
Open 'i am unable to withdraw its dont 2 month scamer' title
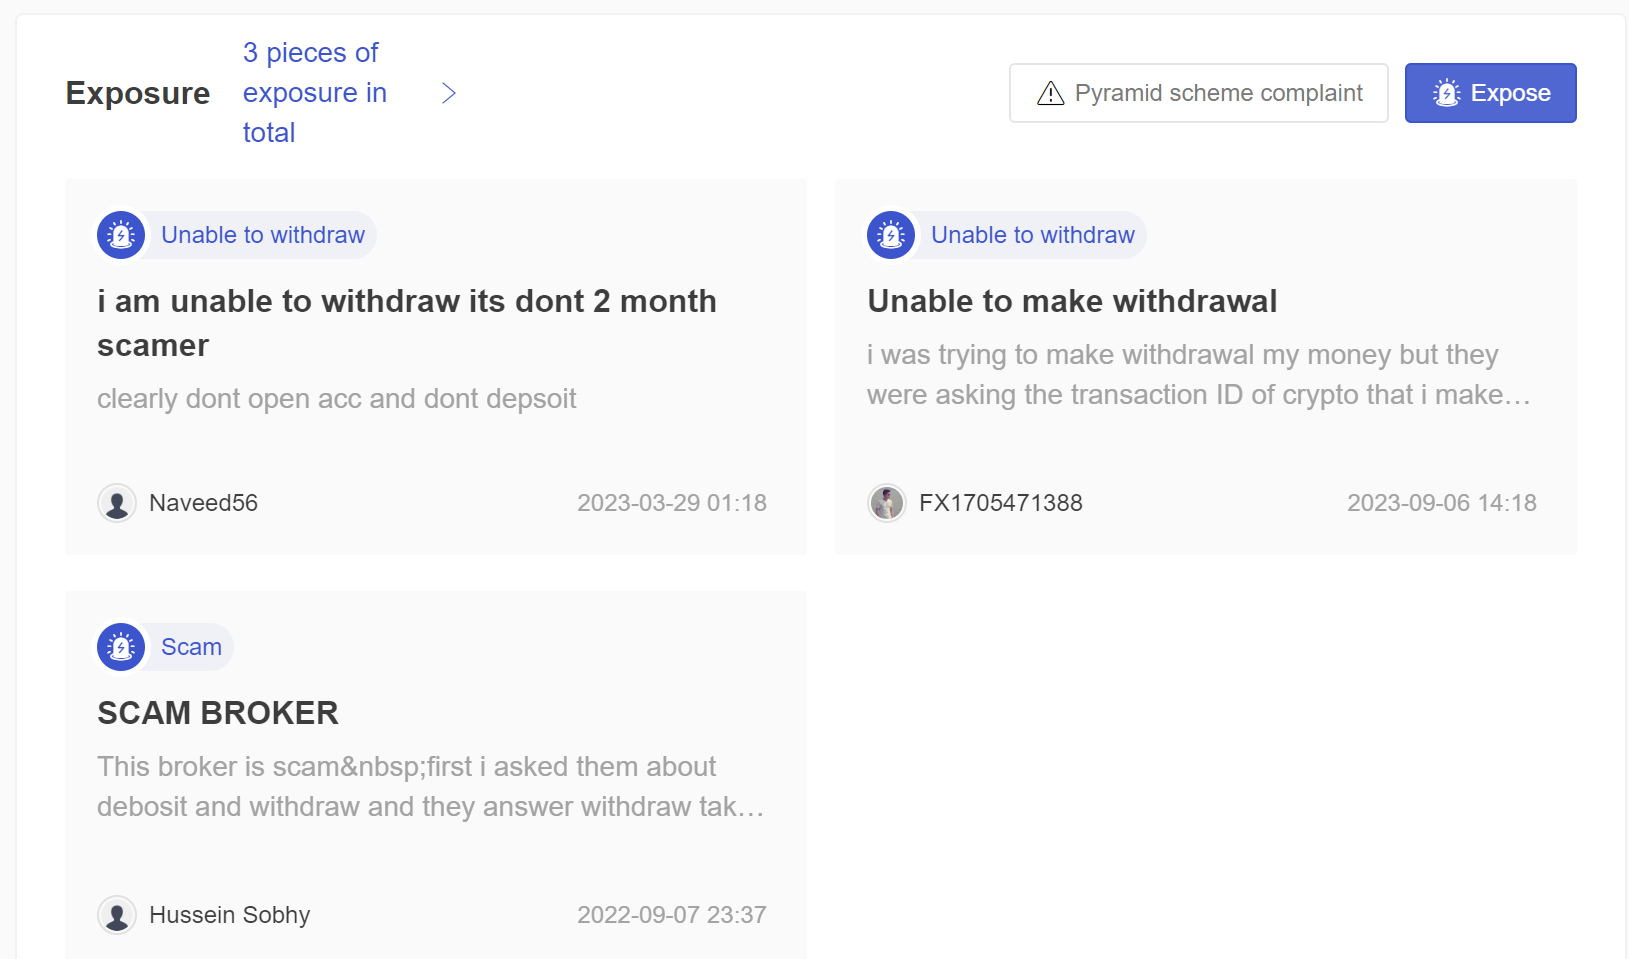point(407,323)
